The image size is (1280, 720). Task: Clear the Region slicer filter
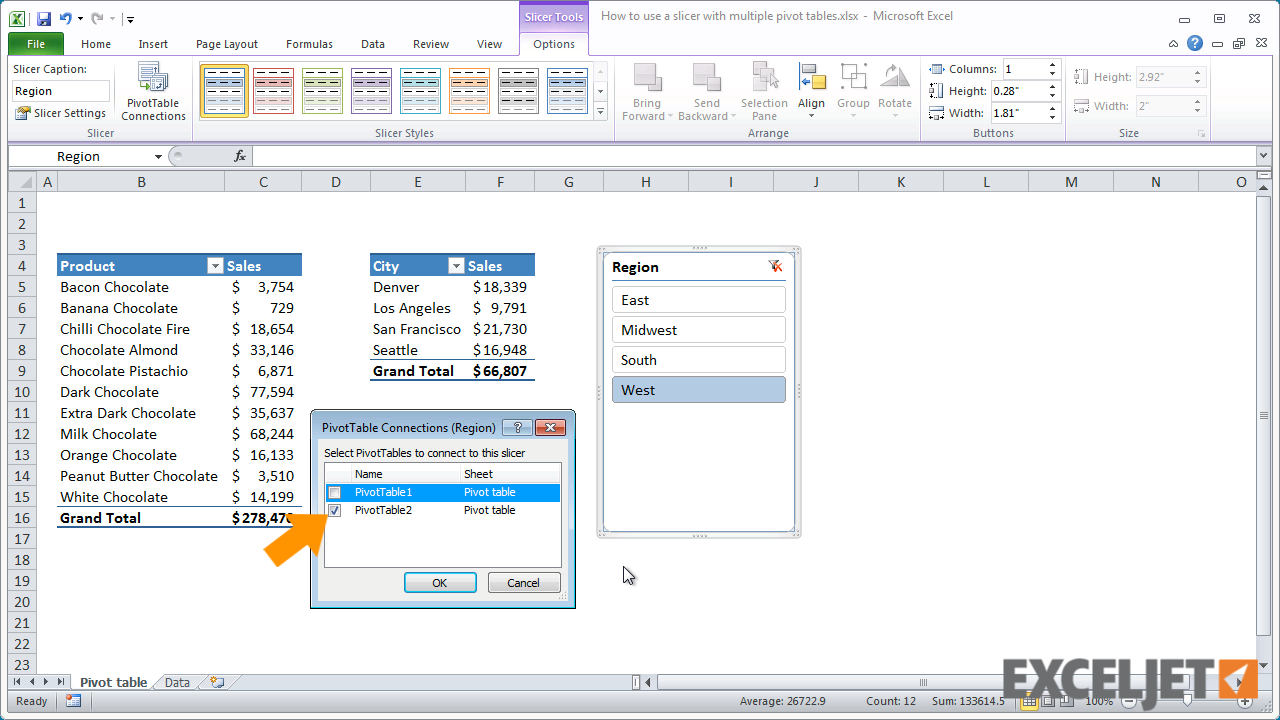tap(775, 266)
